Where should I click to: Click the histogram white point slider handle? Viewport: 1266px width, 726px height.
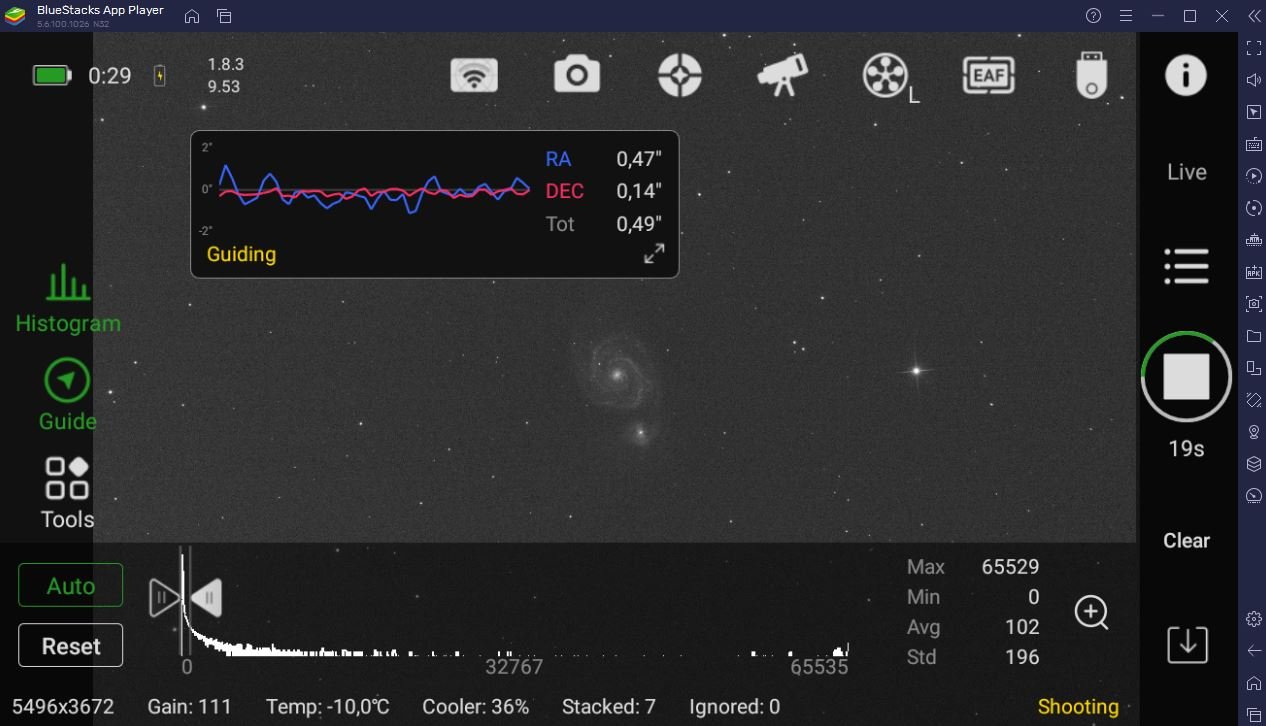pyautogui.click(x=206, y=598)
